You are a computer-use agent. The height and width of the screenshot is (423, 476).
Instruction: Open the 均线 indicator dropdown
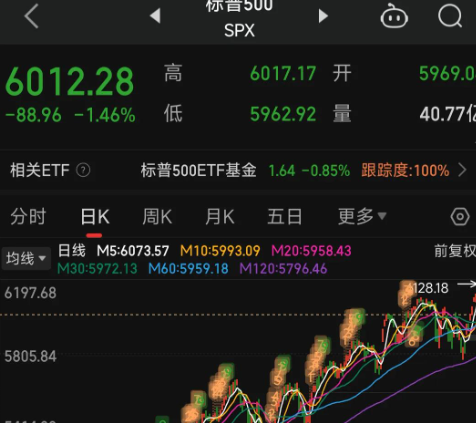[x=26, y=258]
